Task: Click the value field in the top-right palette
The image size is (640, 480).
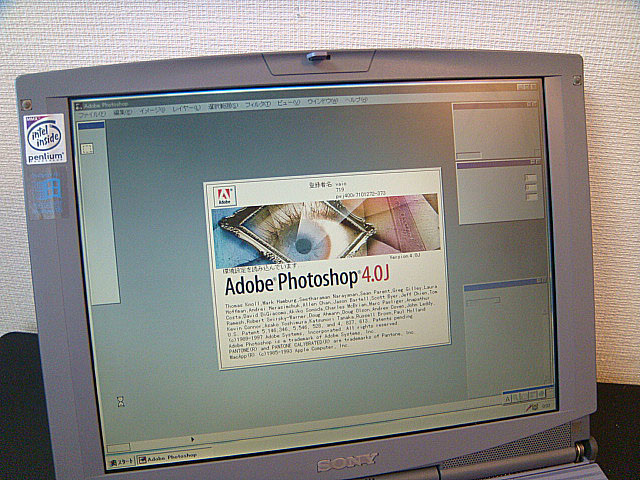Action: point(469,155)
